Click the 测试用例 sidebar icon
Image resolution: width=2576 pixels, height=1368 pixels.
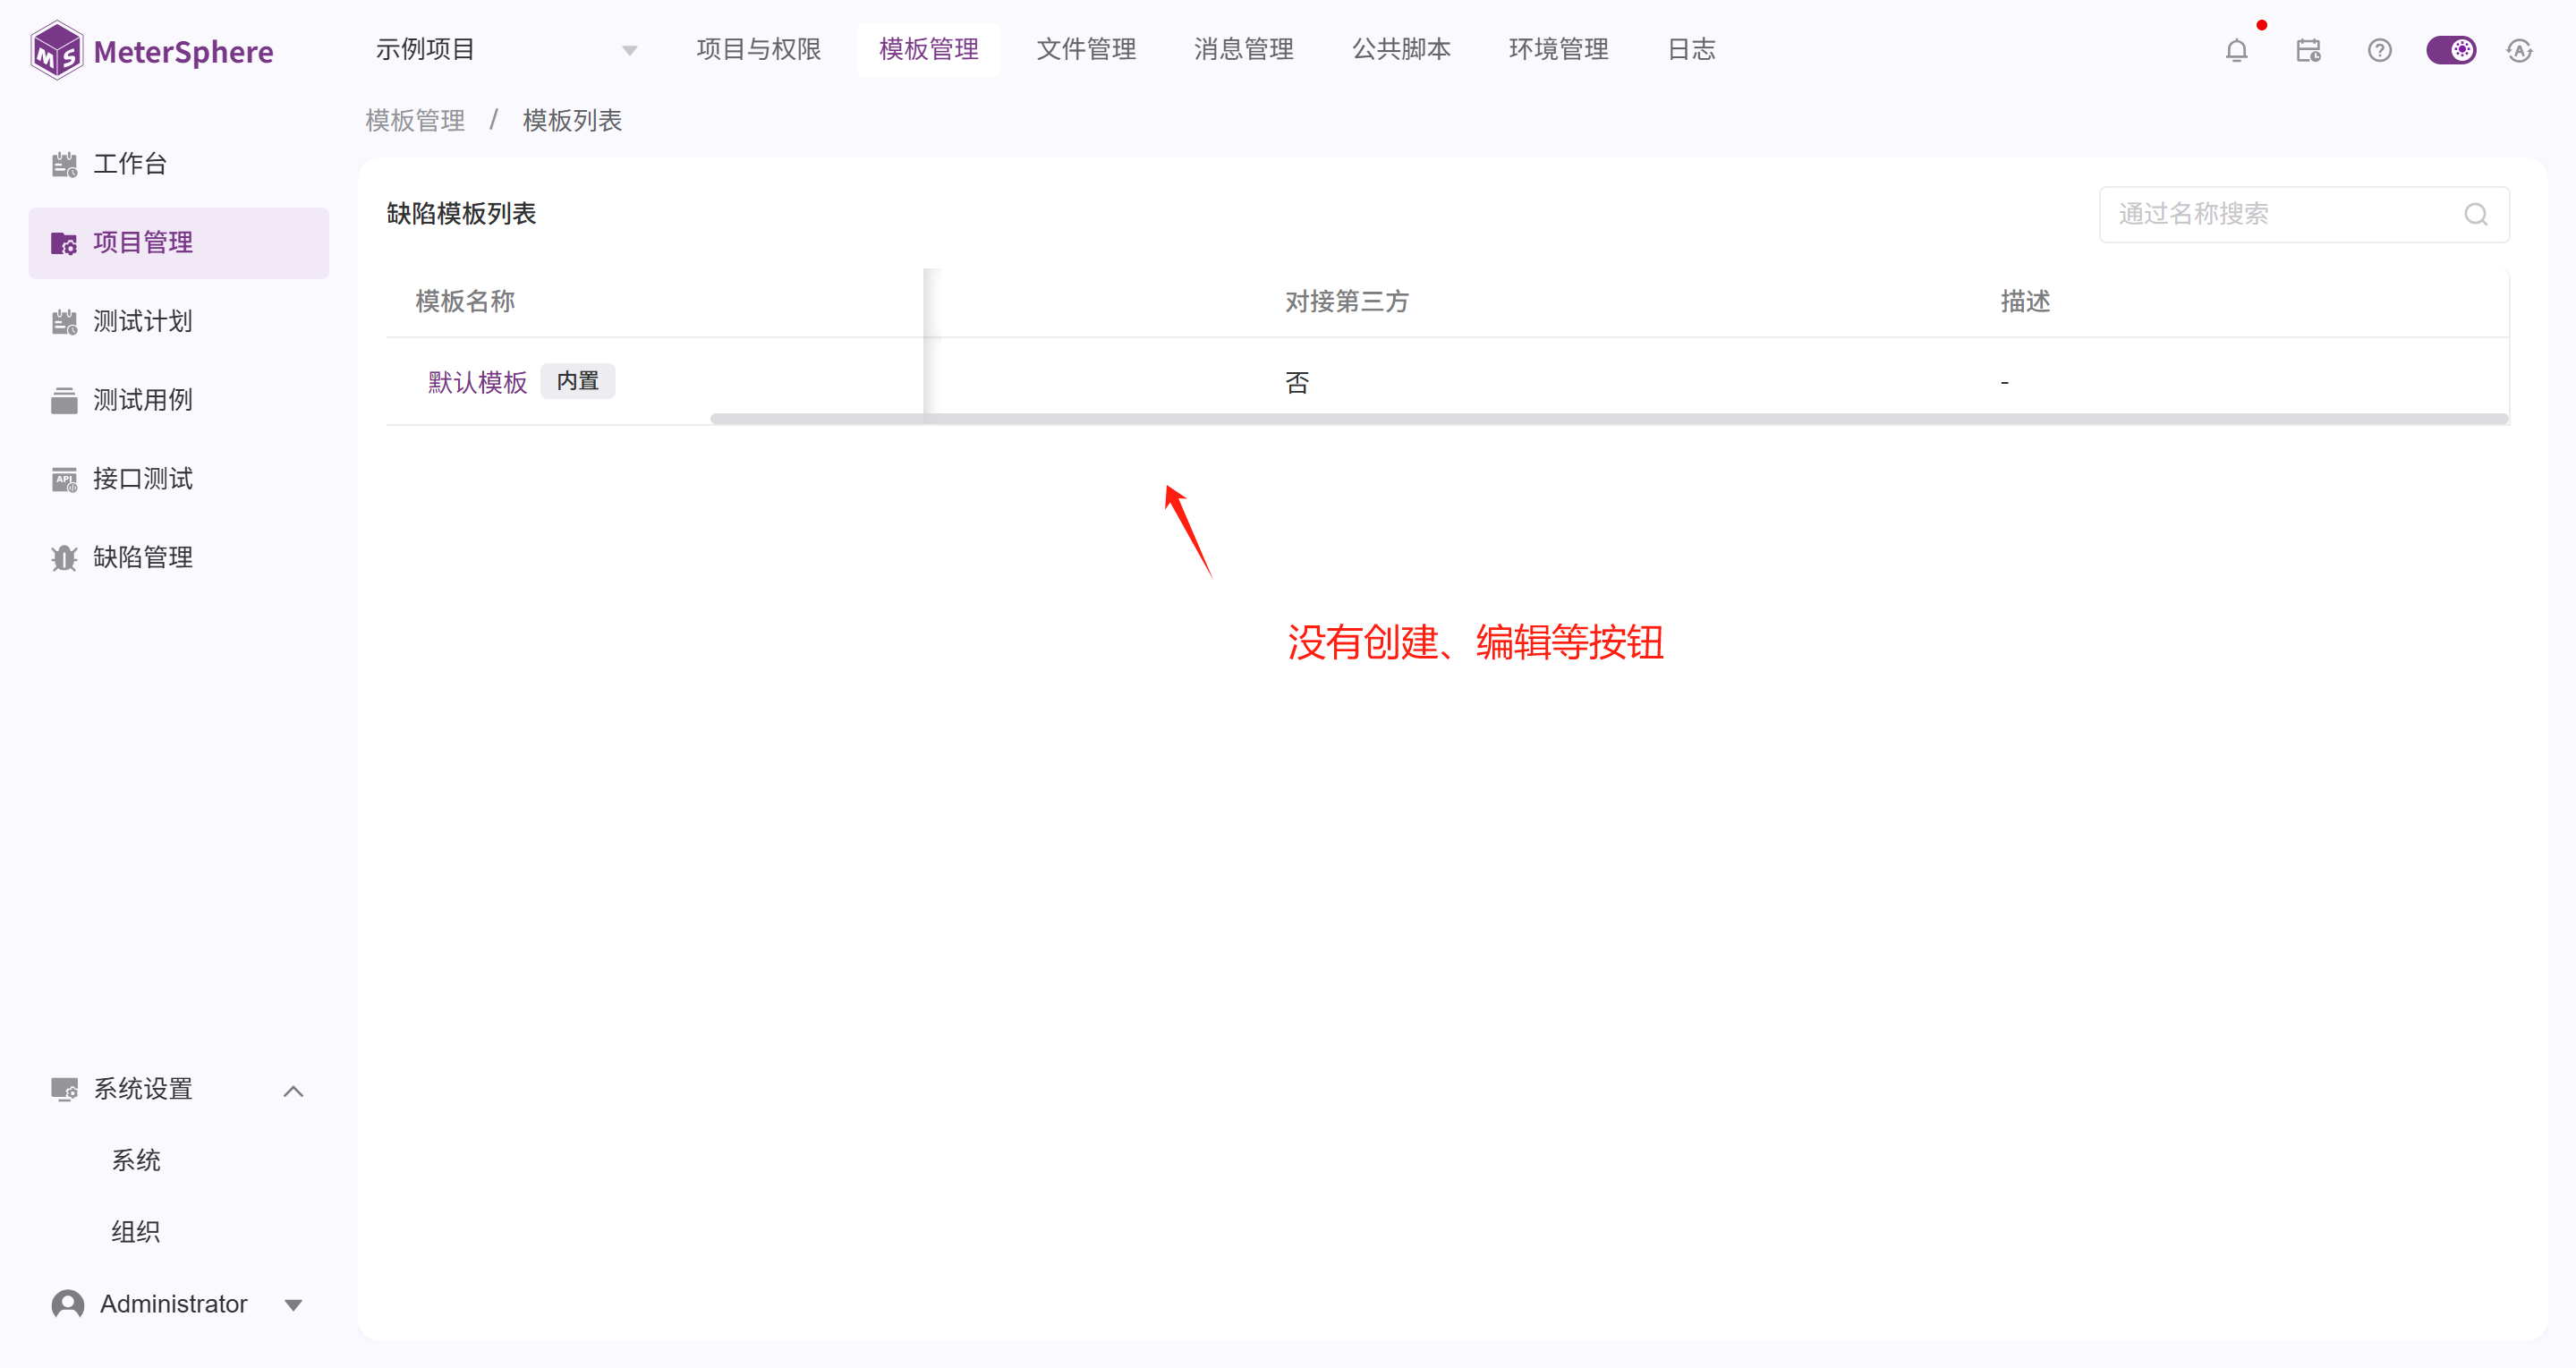pos(64,400)
